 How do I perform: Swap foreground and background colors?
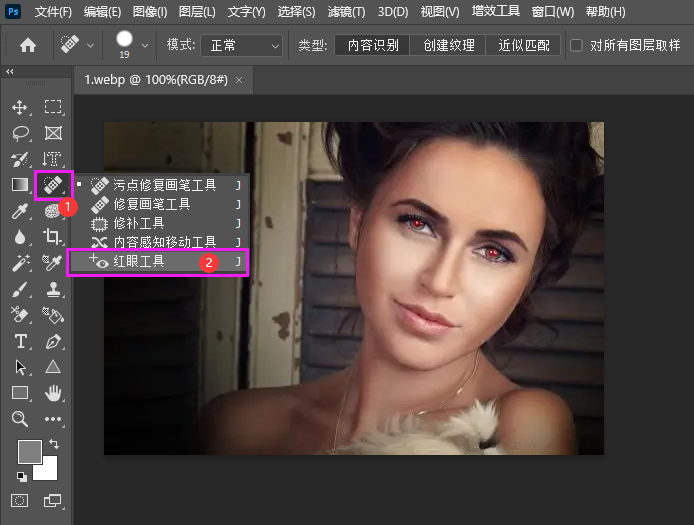point(54,443)
